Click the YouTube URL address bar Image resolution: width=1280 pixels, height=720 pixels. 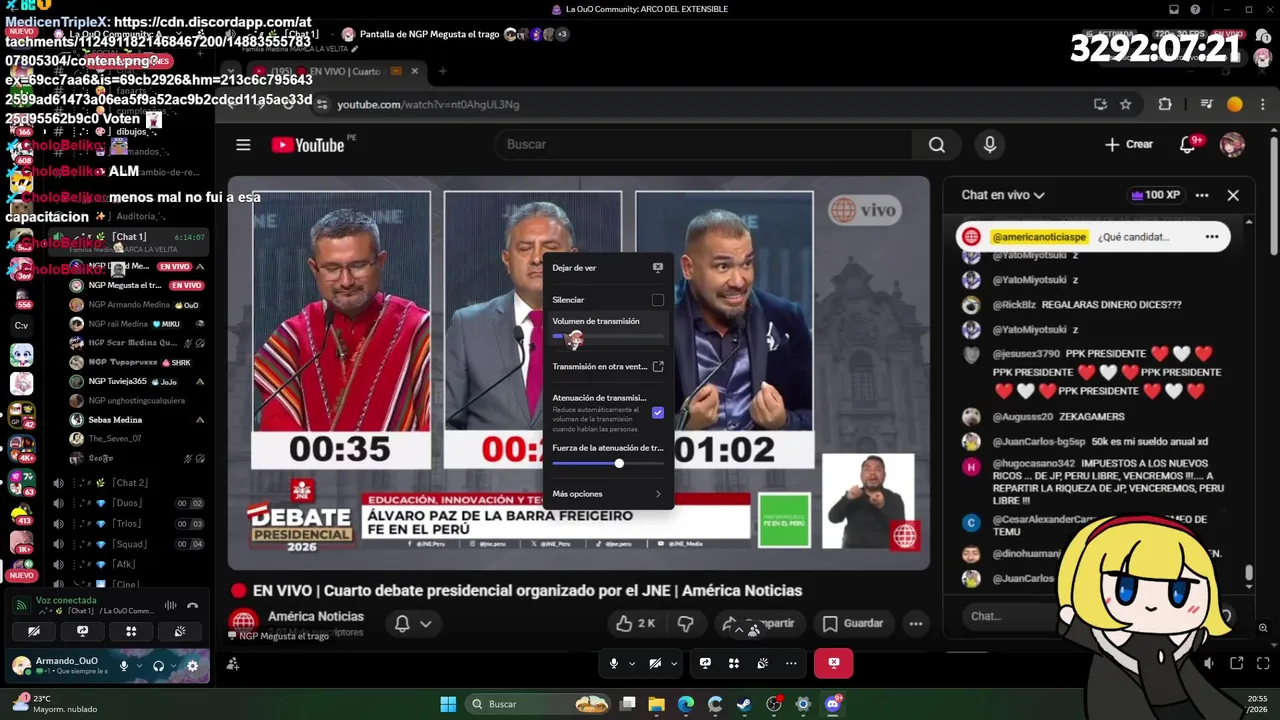click(x=700, y=104)
